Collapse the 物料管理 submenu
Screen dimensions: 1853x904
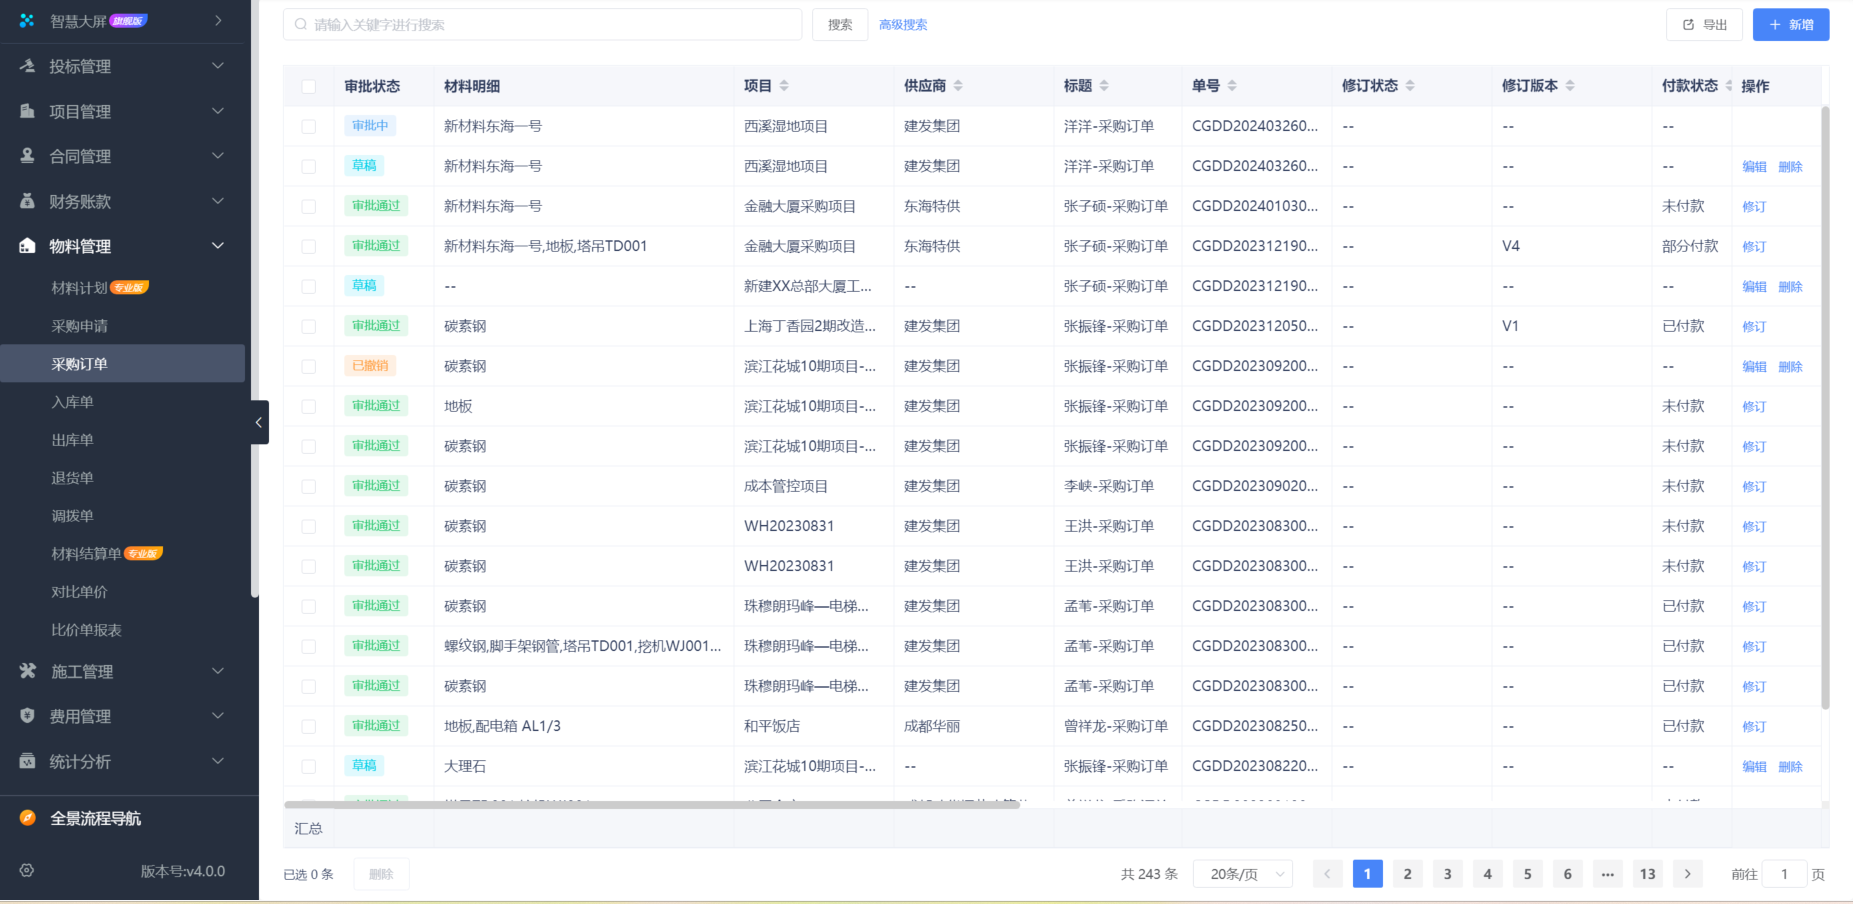pos(218,245)
